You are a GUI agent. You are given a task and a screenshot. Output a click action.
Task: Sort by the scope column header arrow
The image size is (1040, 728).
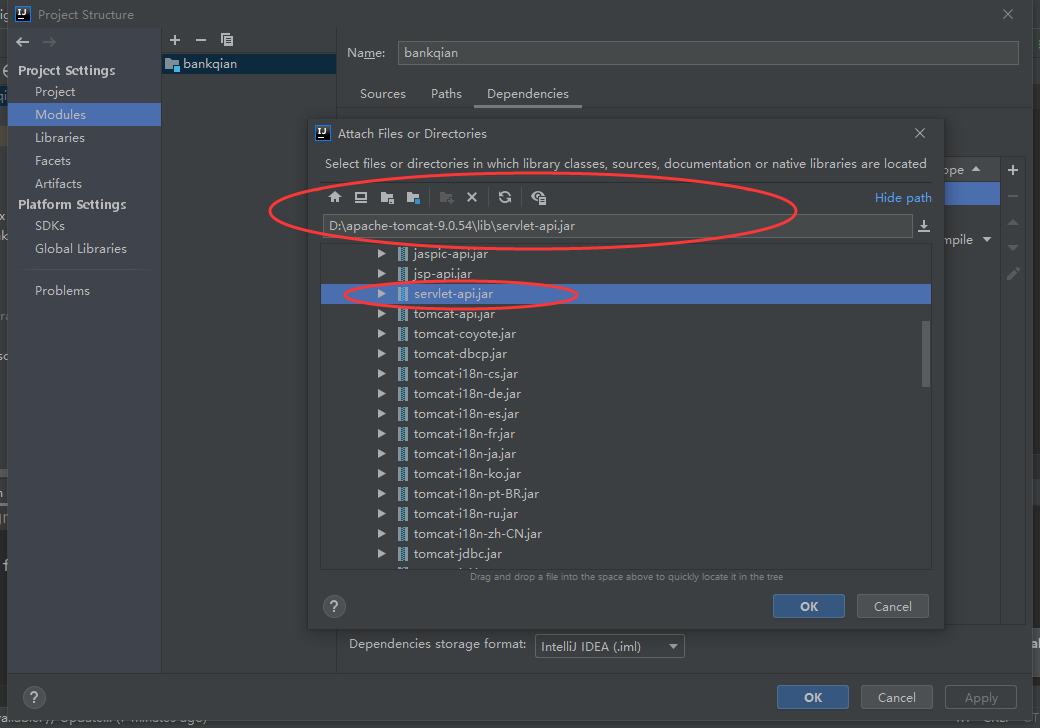click(976, 170)
